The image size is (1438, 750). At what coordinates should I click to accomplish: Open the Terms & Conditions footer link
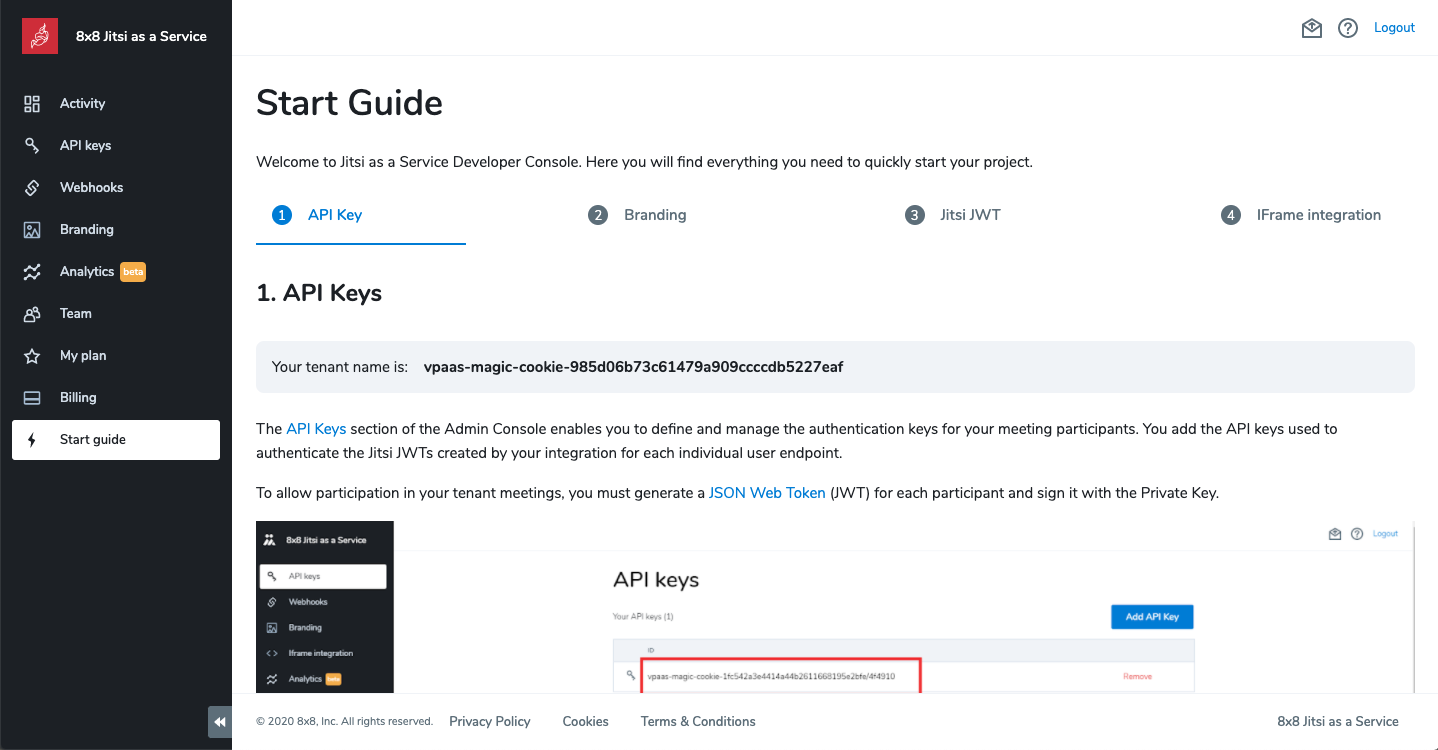(698, 722)
